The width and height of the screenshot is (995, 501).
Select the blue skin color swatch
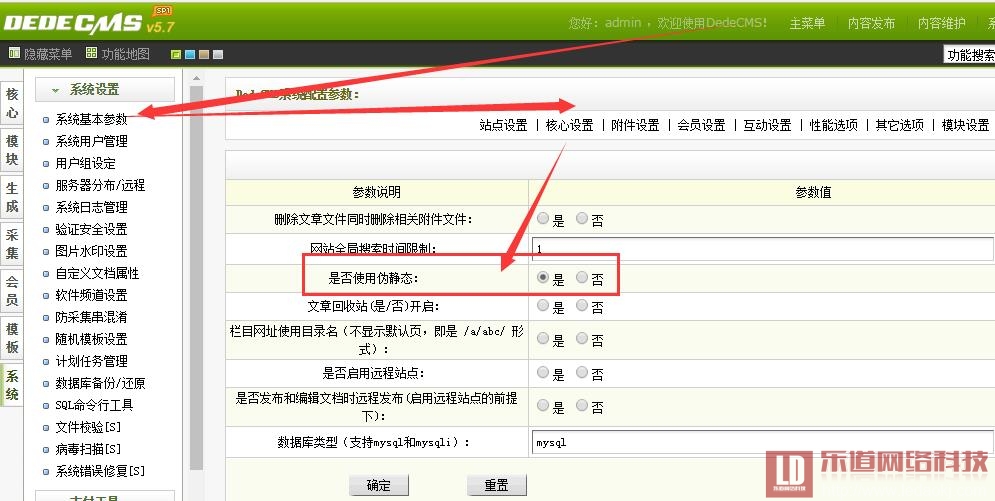190,55
